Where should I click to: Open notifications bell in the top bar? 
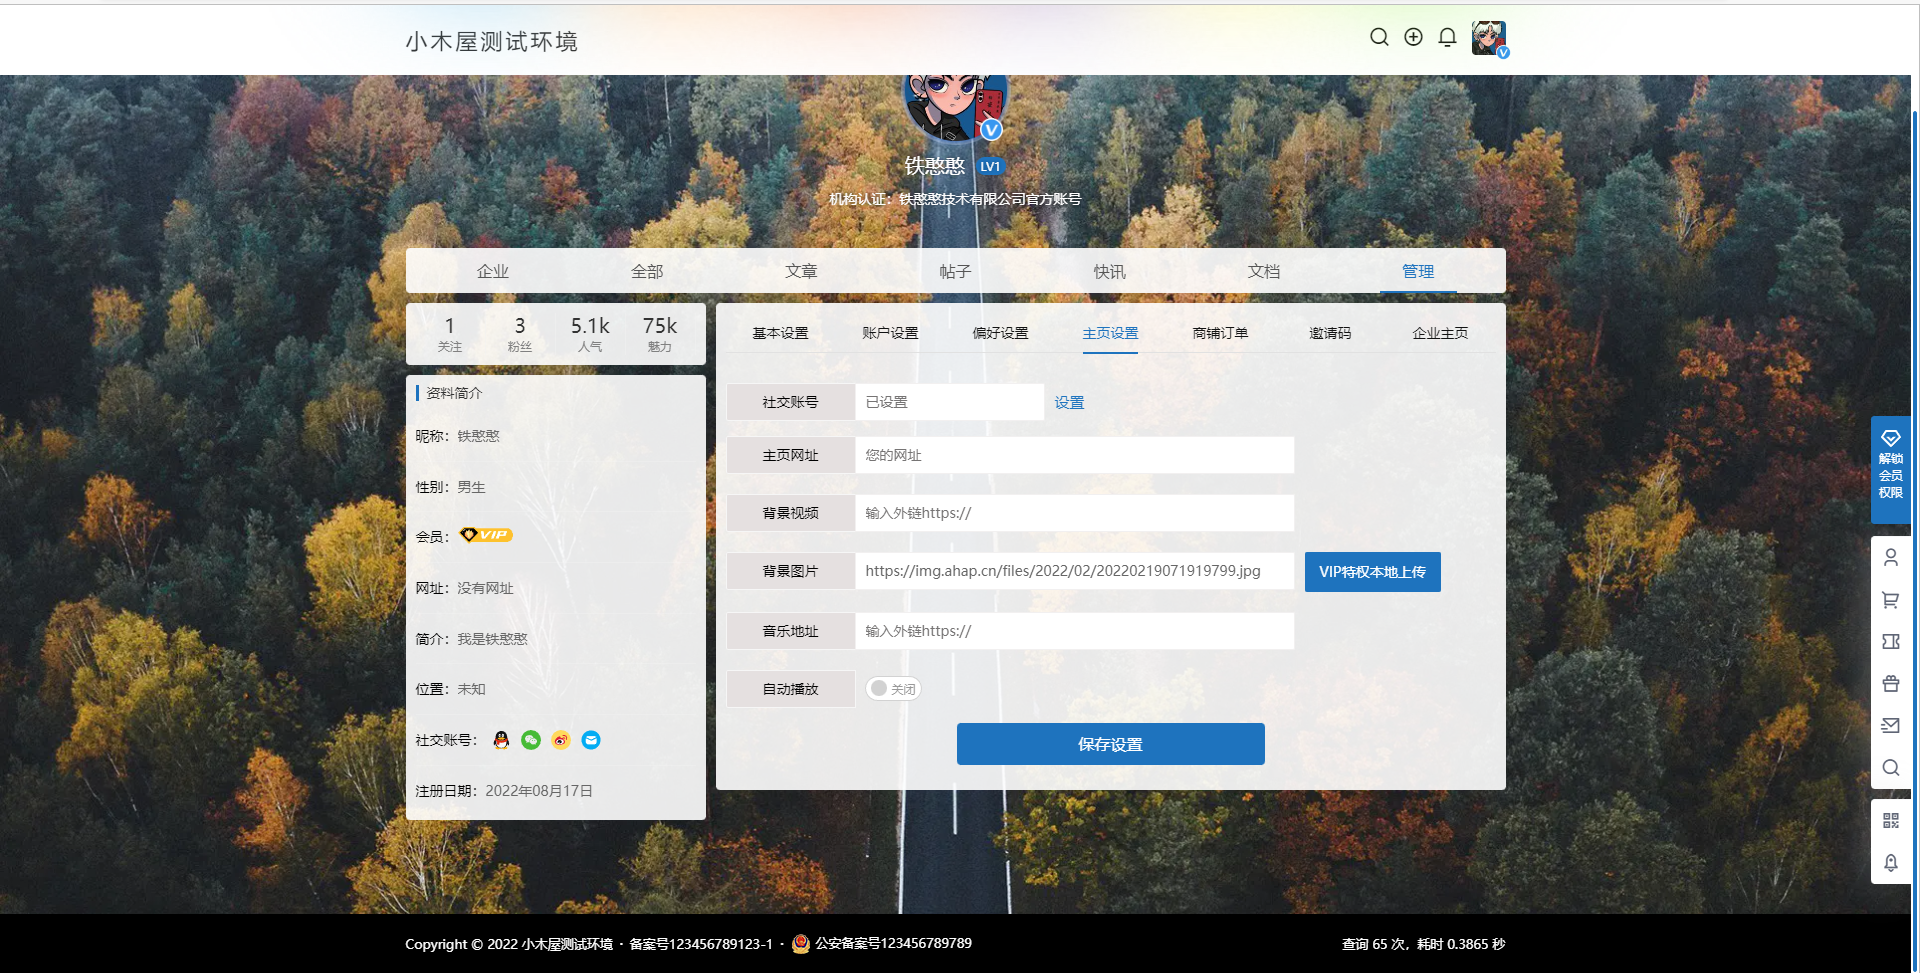coord(1447,37)
